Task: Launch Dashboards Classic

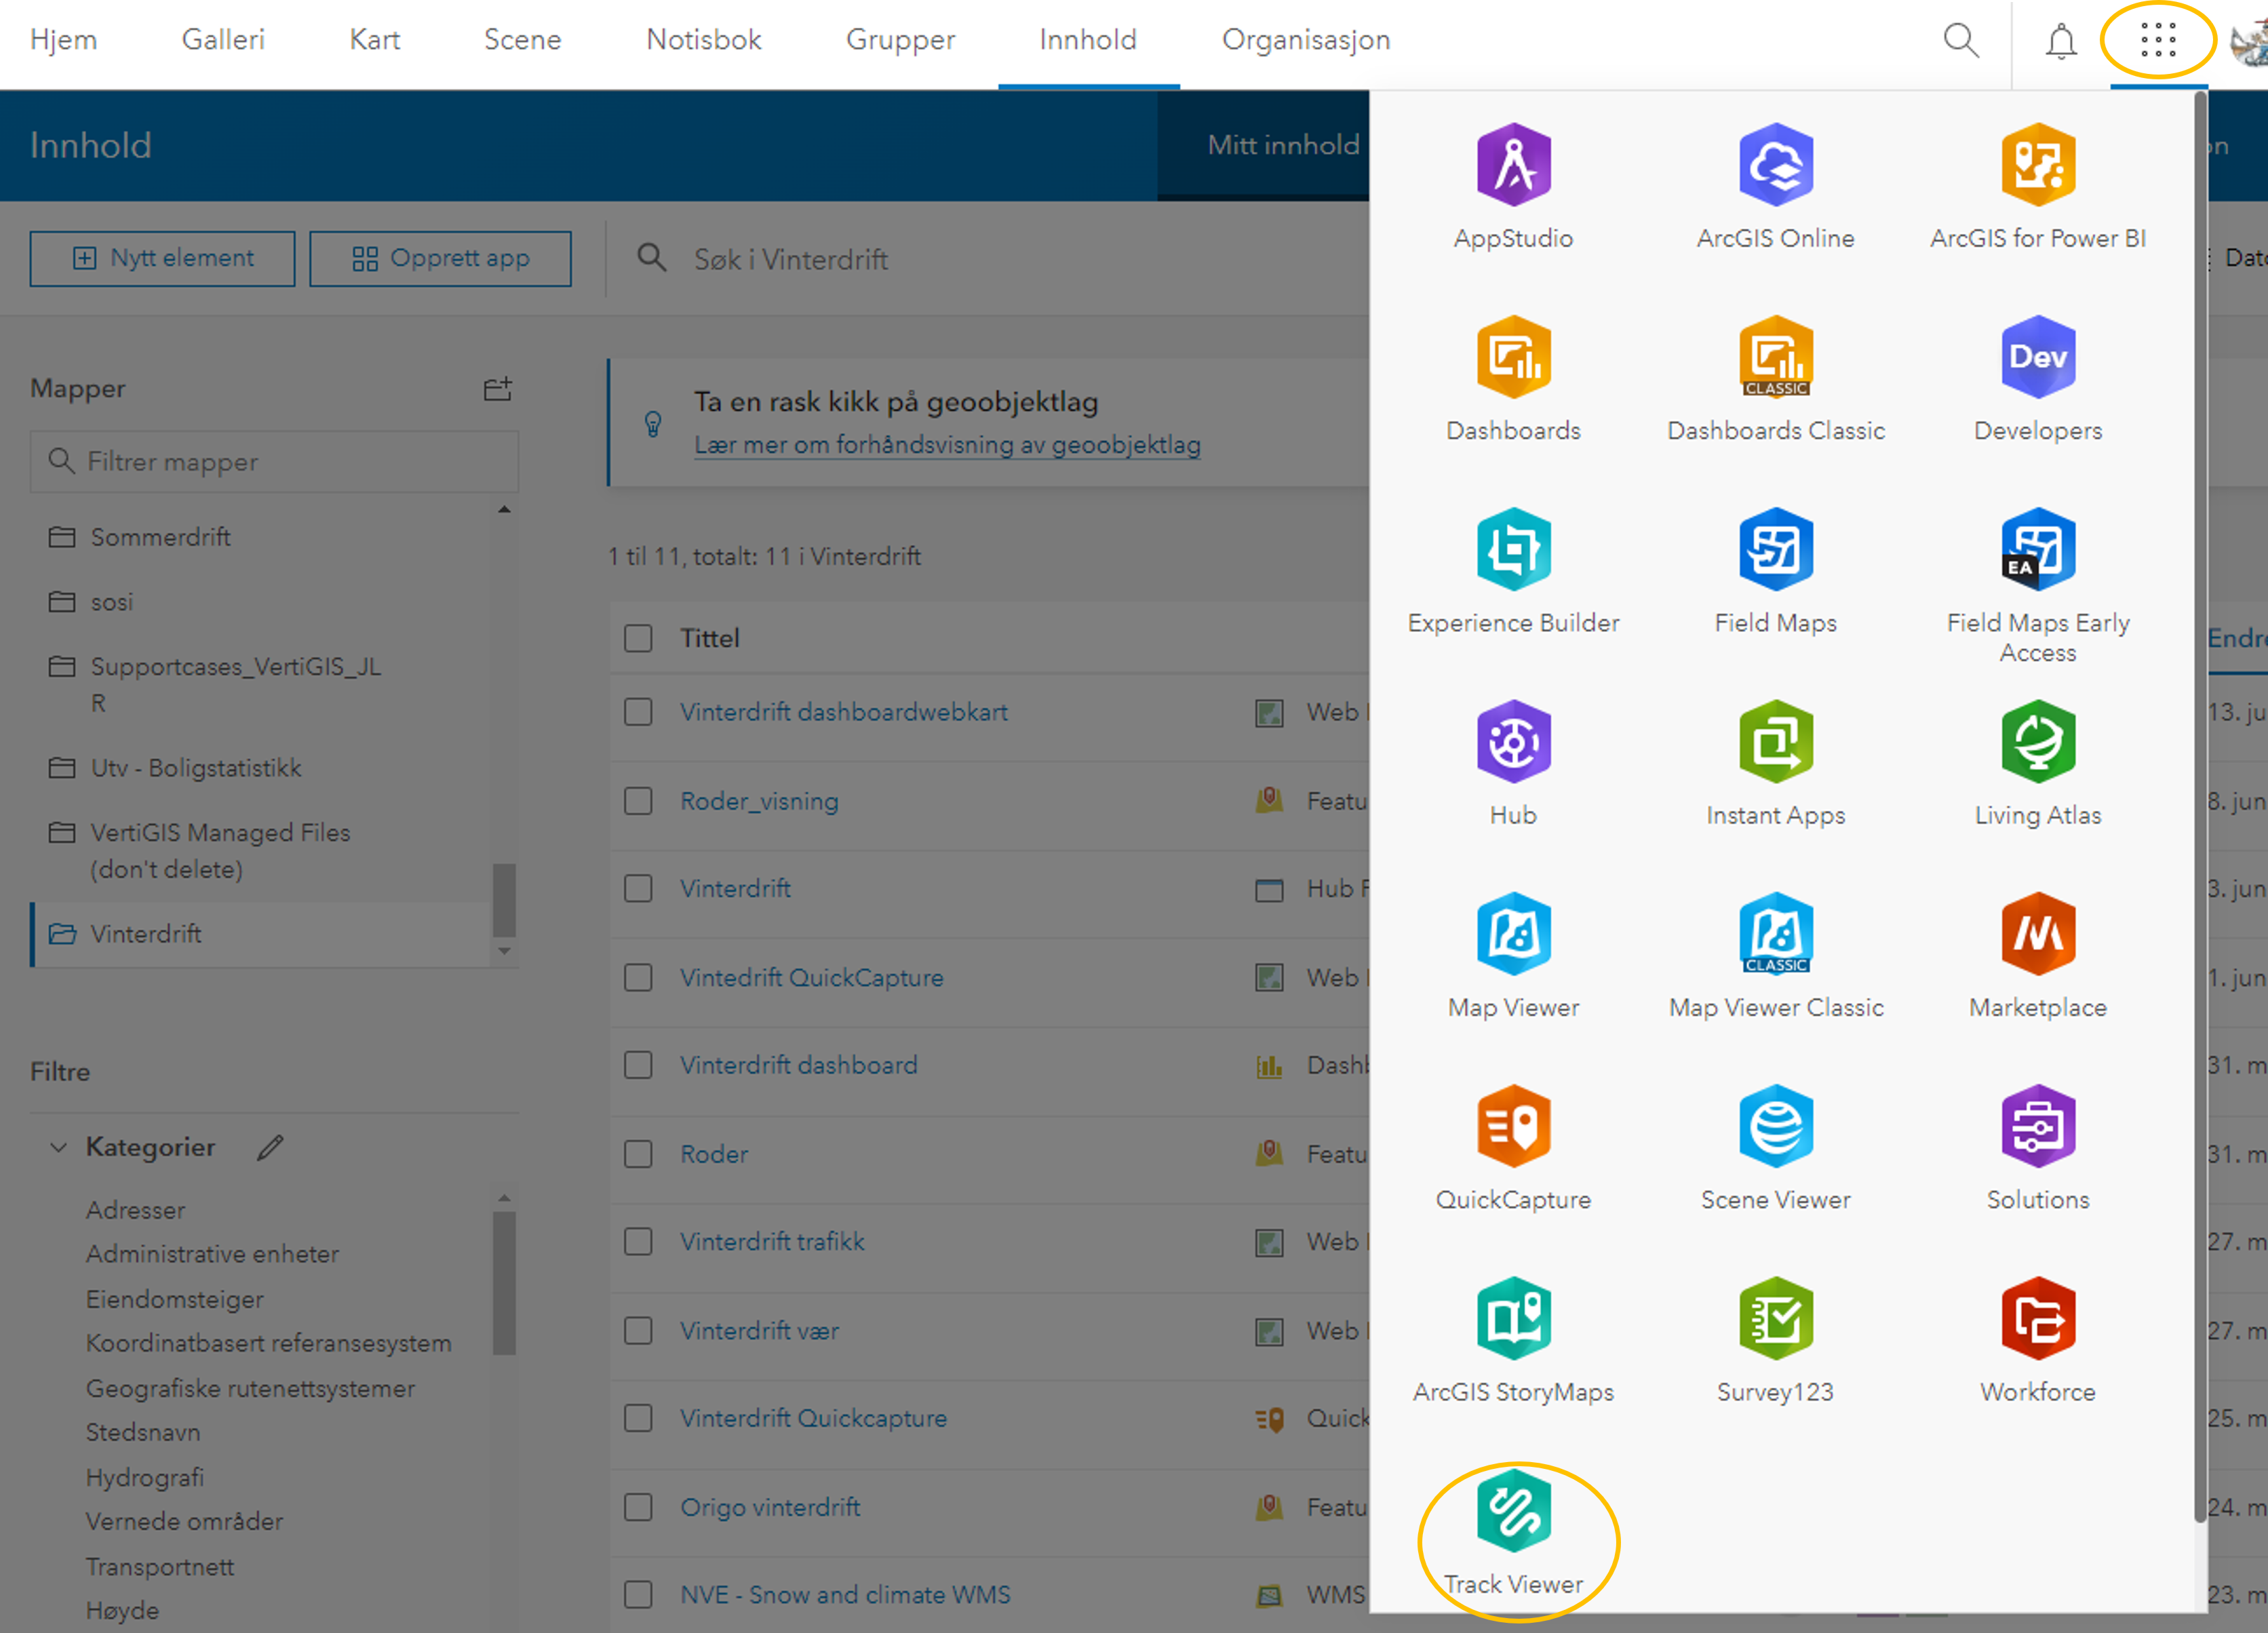Action: 1775,380
